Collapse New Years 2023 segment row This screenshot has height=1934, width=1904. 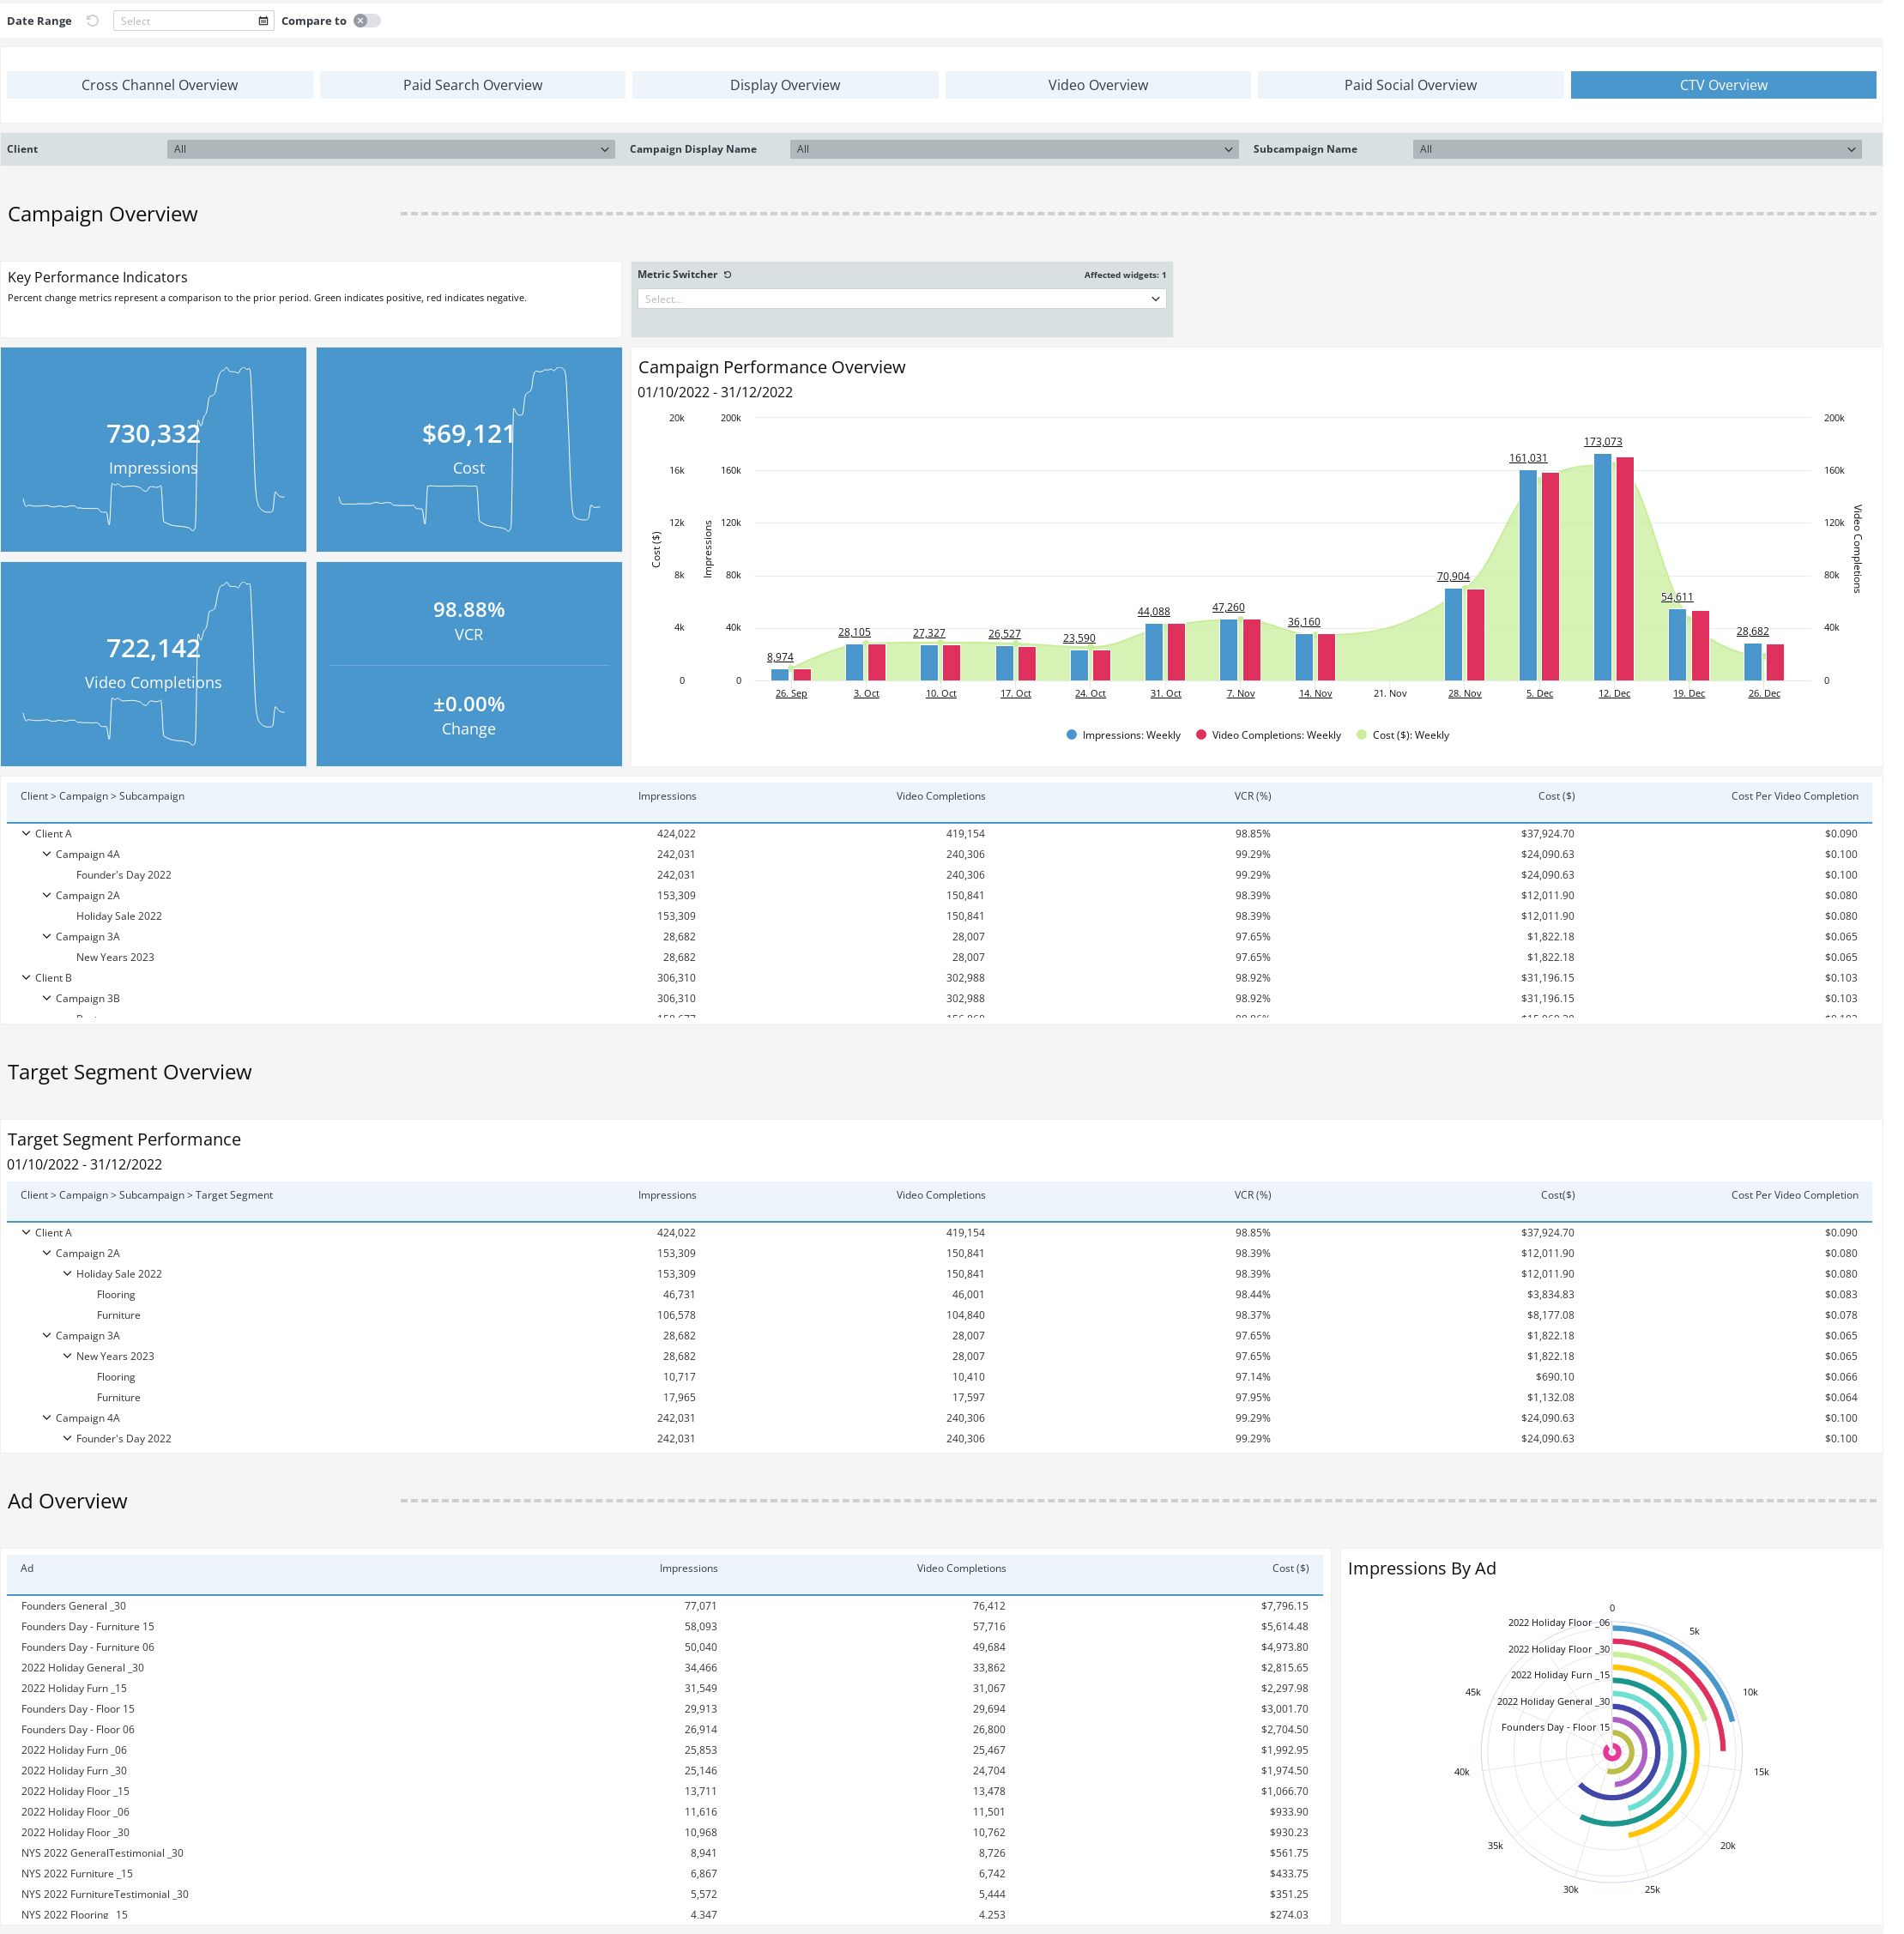tap(68, 1357)
